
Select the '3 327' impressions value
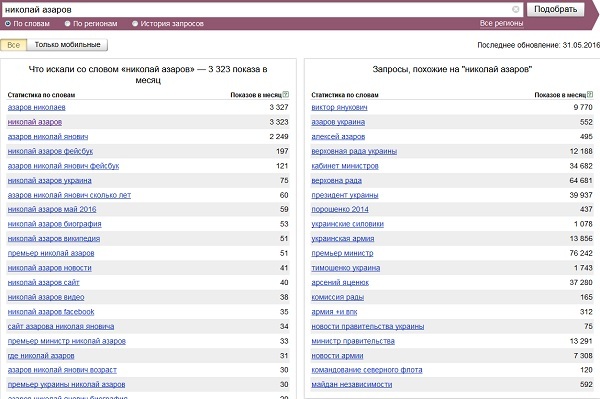[279, 107]
